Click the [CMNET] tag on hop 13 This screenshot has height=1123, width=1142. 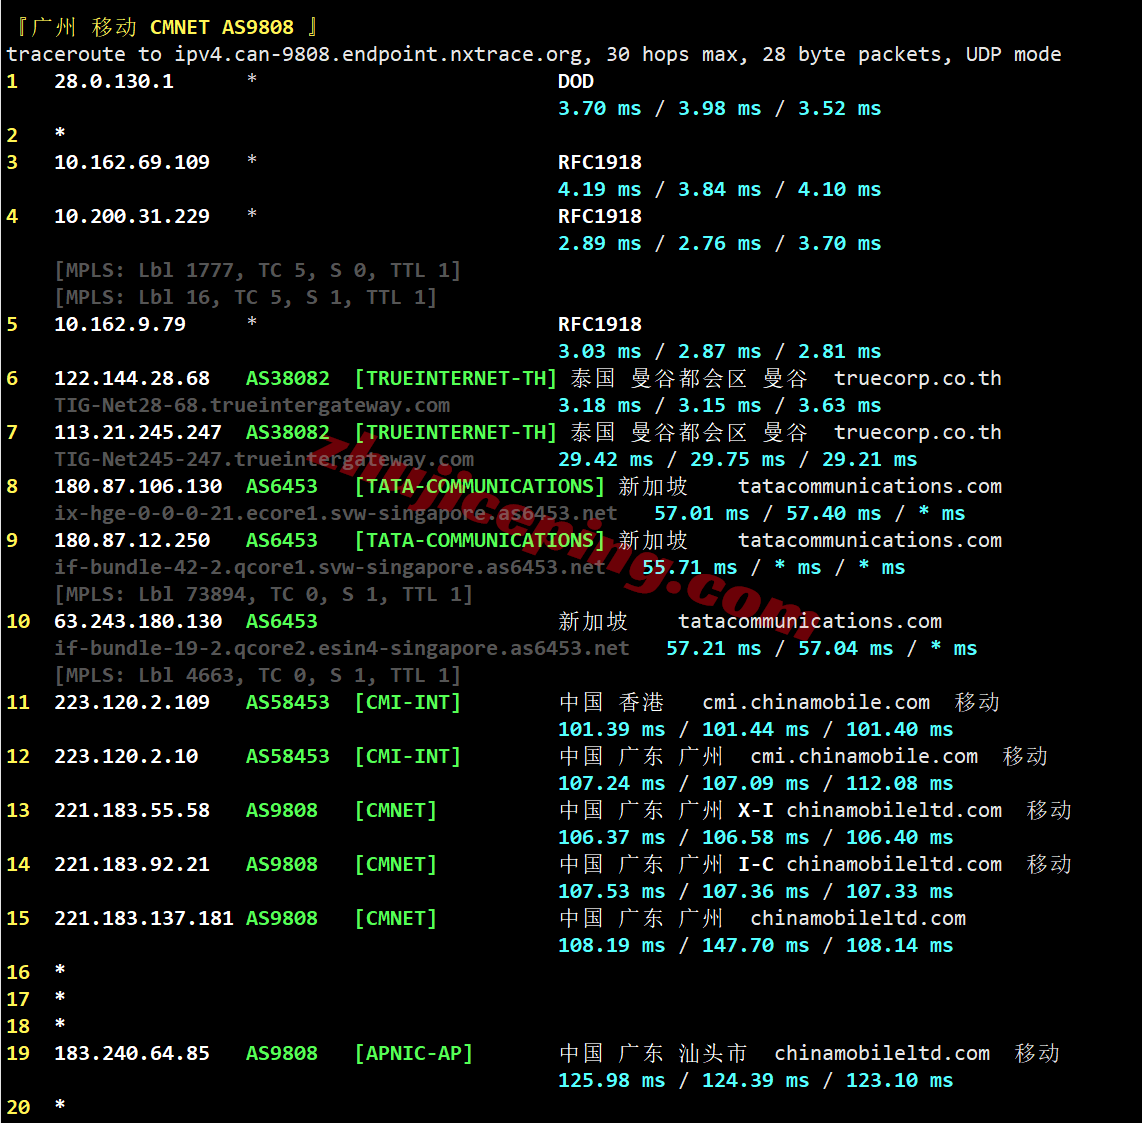pyautogui.click(x=395, y=810)
